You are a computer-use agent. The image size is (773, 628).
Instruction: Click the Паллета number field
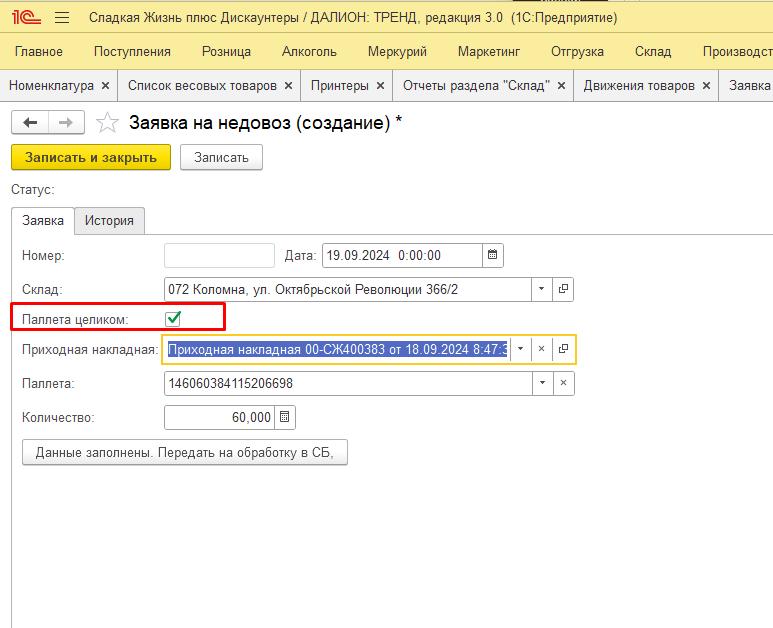[x=348, y=383]
